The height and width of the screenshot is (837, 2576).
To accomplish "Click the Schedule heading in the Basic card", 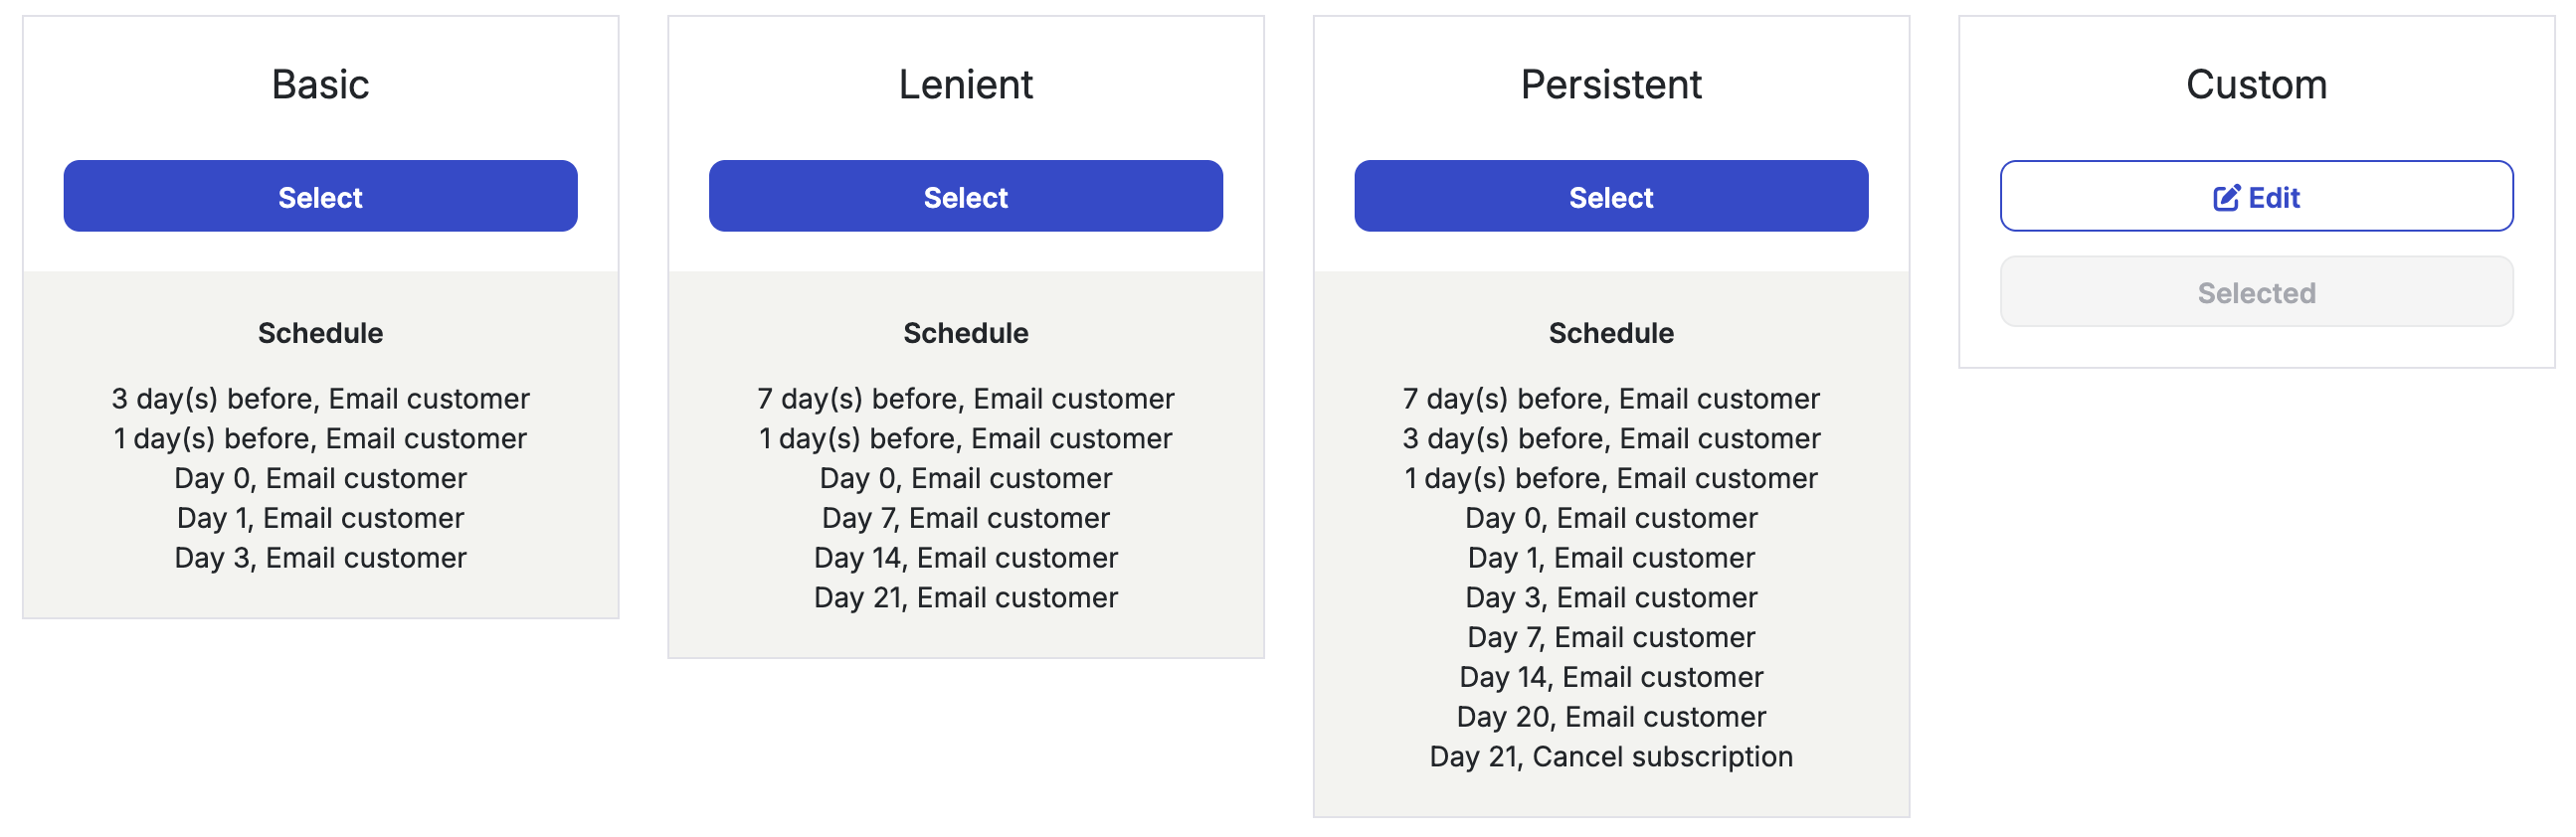I will pos(320,333).
